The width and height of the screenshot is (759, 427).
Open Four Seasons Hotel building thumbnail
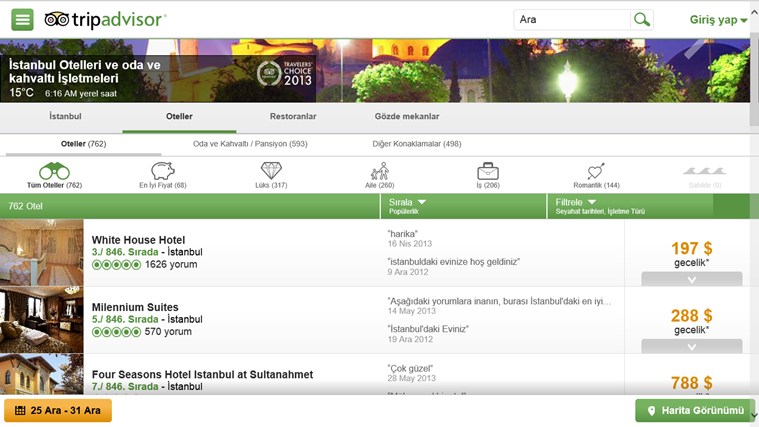coord(42,374)
